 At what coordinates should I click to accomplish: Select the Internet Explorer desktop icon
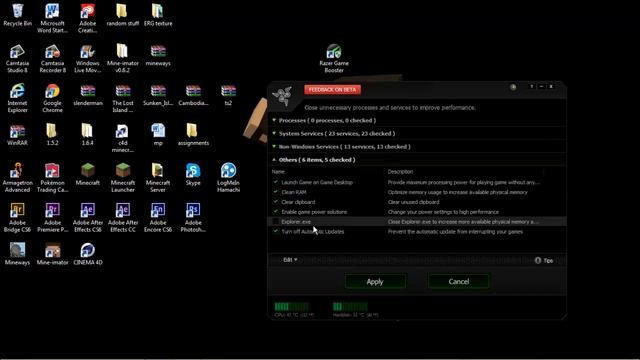click(x=18, y=98)
